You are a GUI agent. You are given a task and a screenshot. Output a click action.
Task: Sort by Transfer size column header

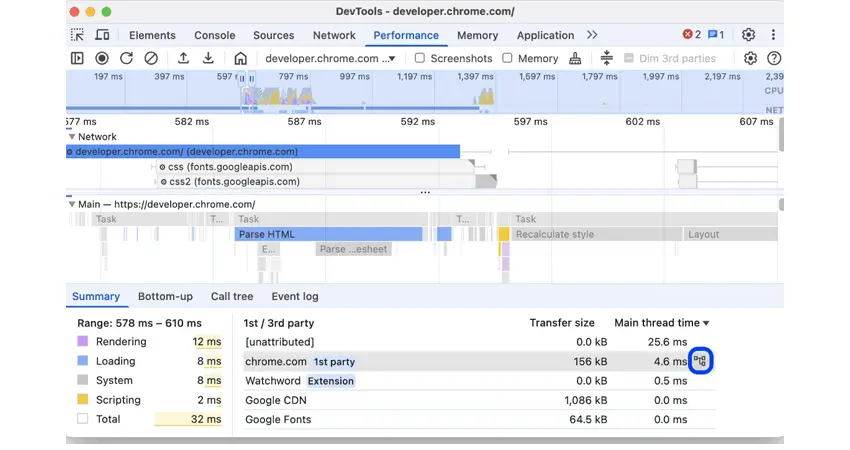pyautogui.click(x=562, y=323)
